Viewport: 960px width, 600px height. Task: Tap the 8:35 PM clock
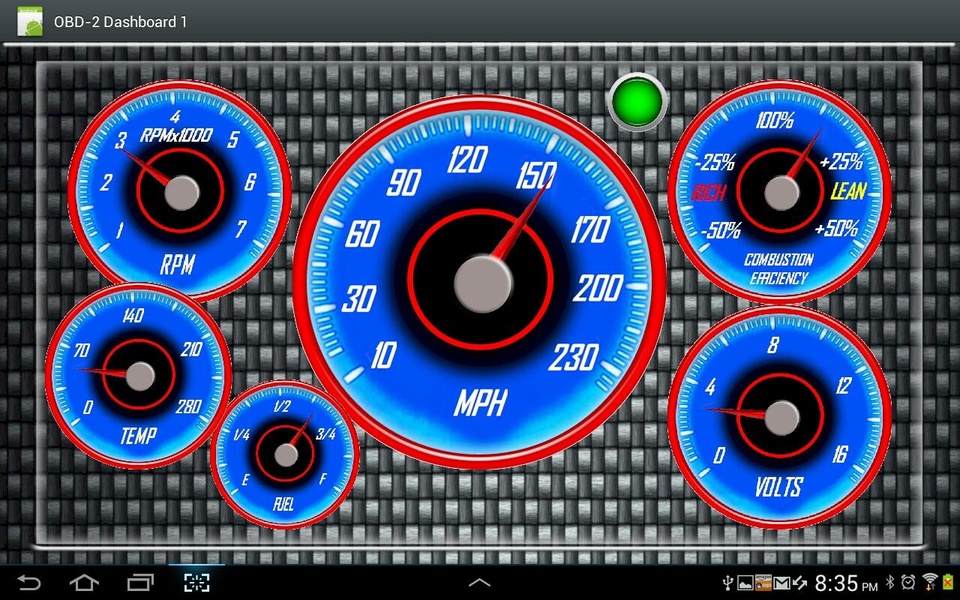(846, 582)
